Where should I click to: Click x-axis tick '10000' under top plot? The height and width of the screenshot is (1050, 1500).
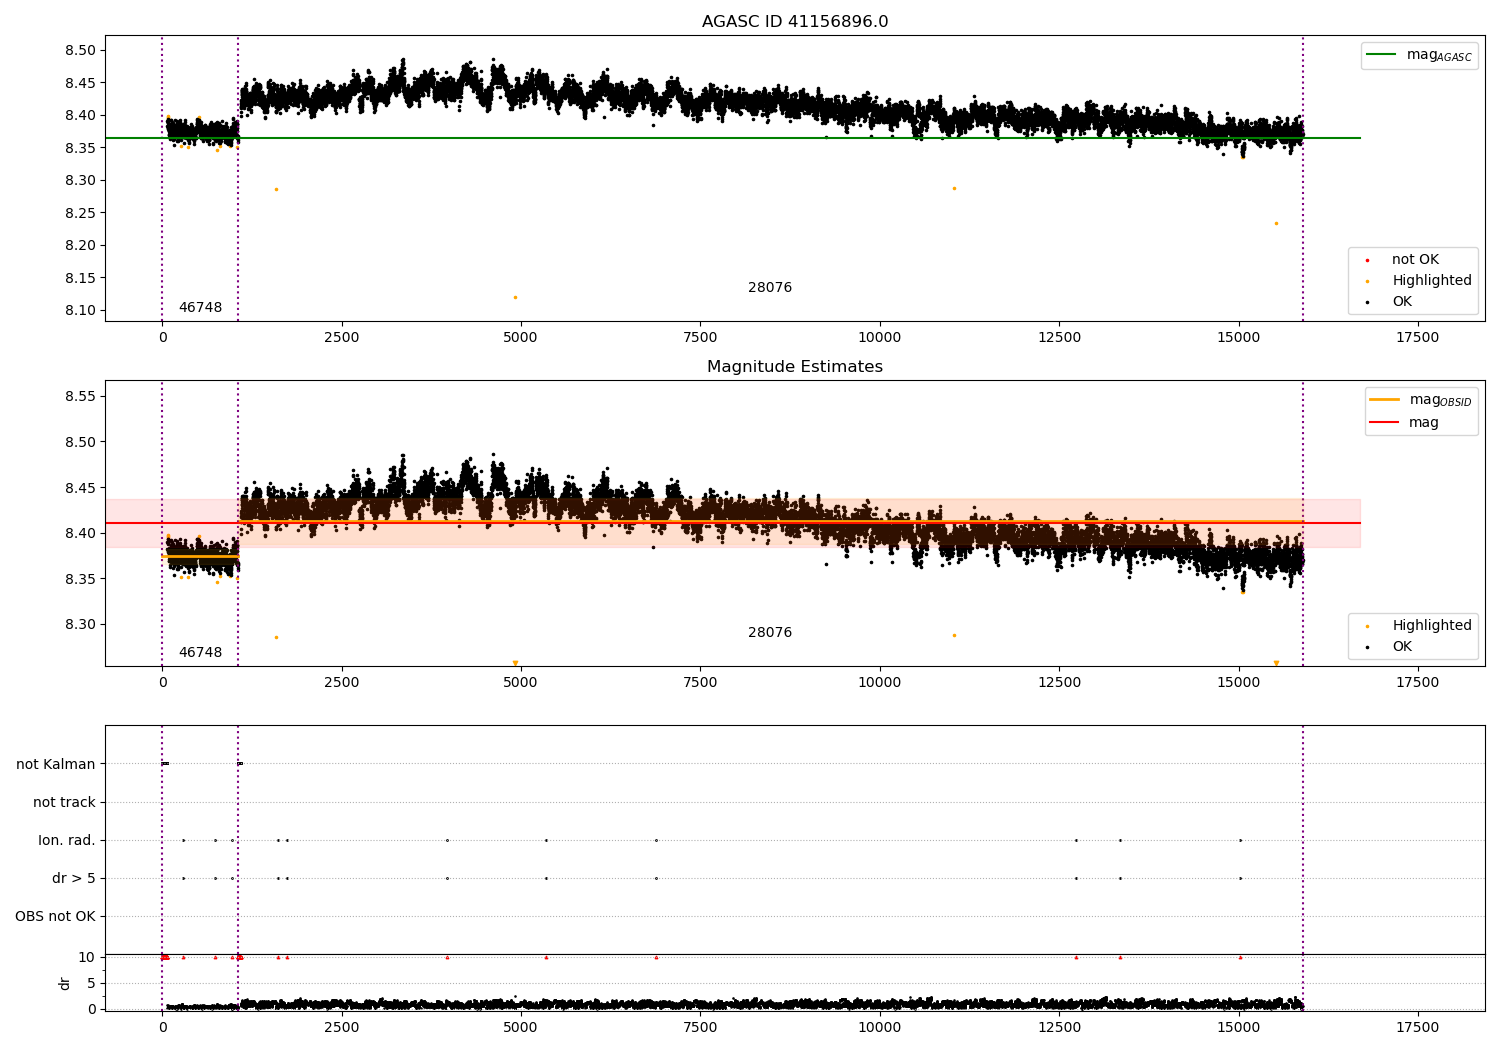click(x=880, y=338)
